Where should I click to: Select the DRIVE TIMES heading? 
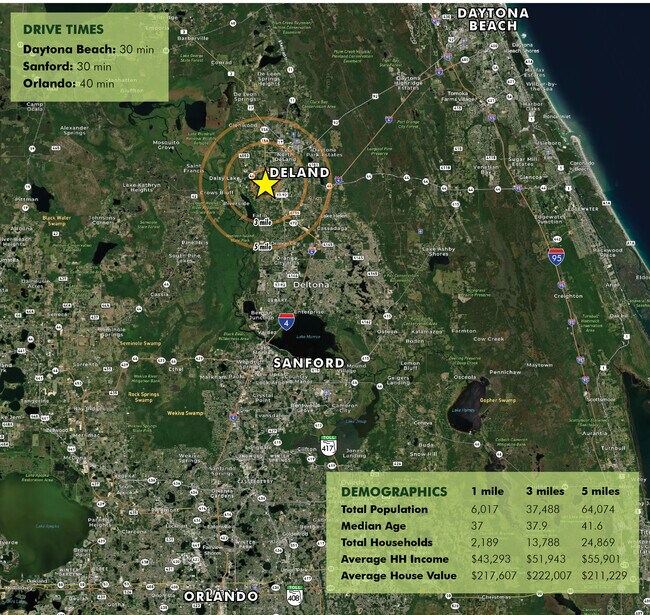pyautogui.click(x=64, y=28)
